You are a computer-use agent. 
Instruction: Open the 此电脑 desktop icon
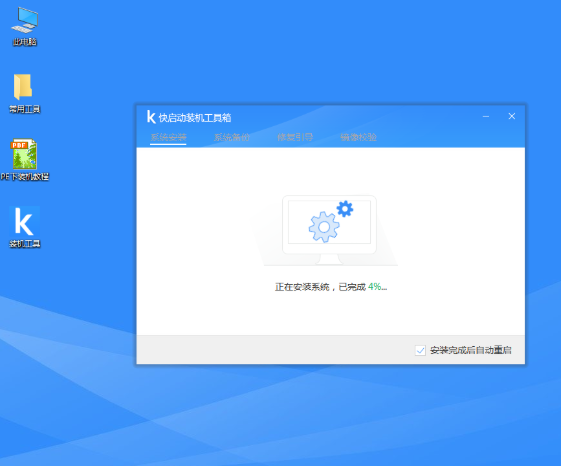pos(24,26)
